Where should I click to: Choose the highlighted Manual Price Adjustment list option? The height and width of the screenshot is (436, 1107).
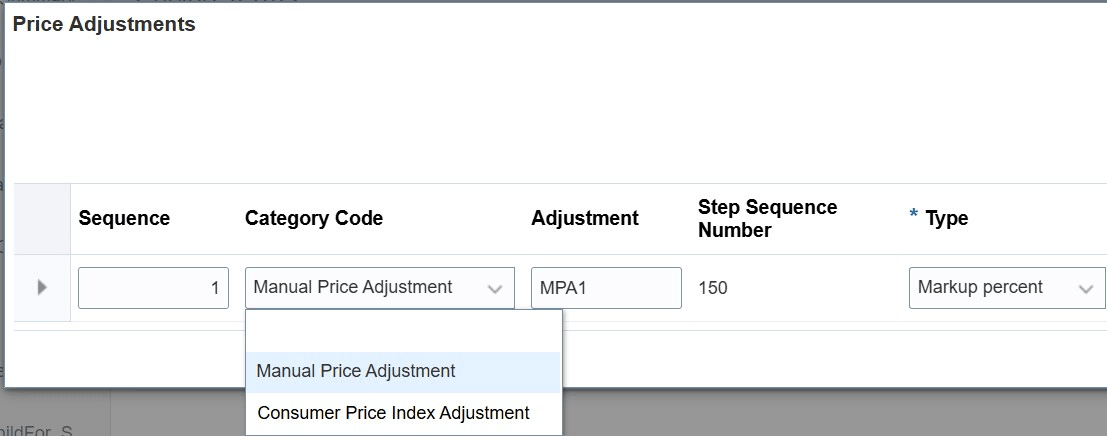pyautogui.click(x=356, y=371)
